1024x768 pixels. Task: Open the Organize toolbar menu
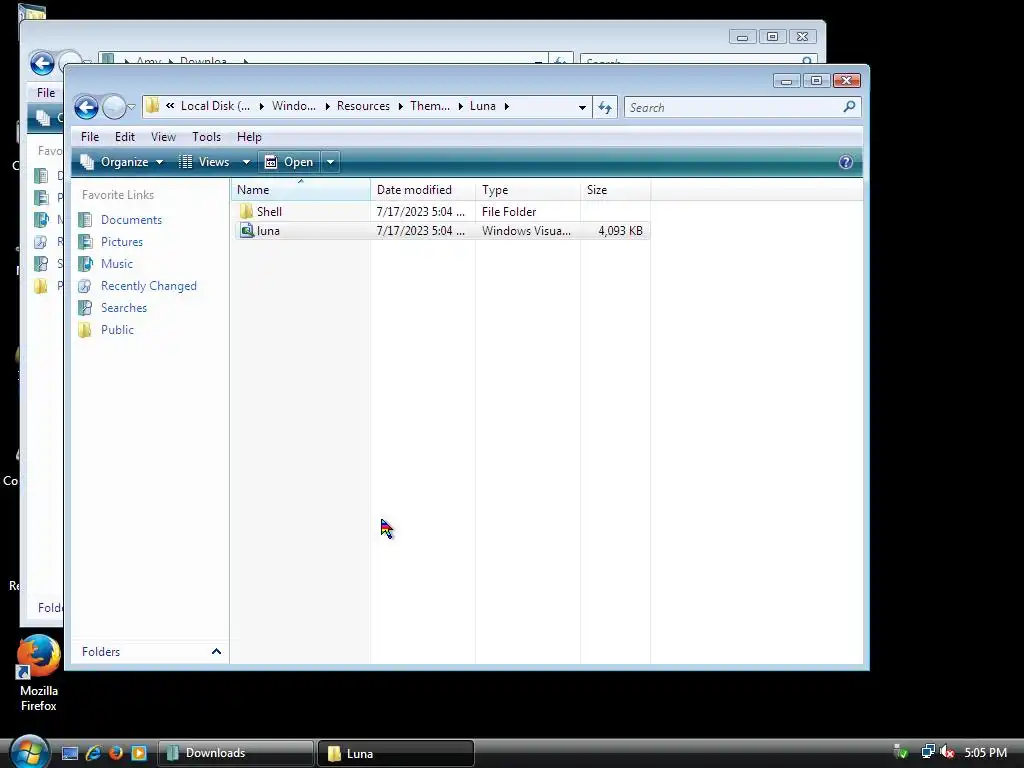point(121,162)
